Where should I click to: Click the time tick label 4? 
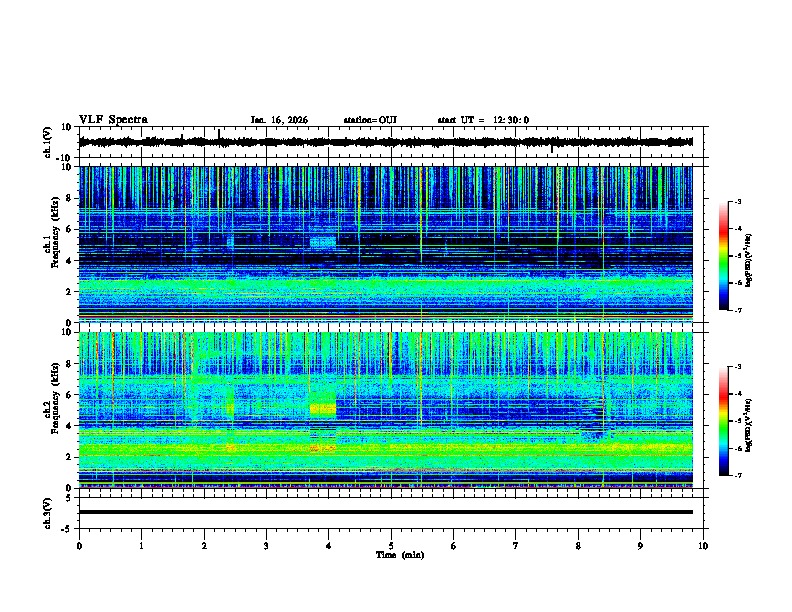click(x=329, y=546)
